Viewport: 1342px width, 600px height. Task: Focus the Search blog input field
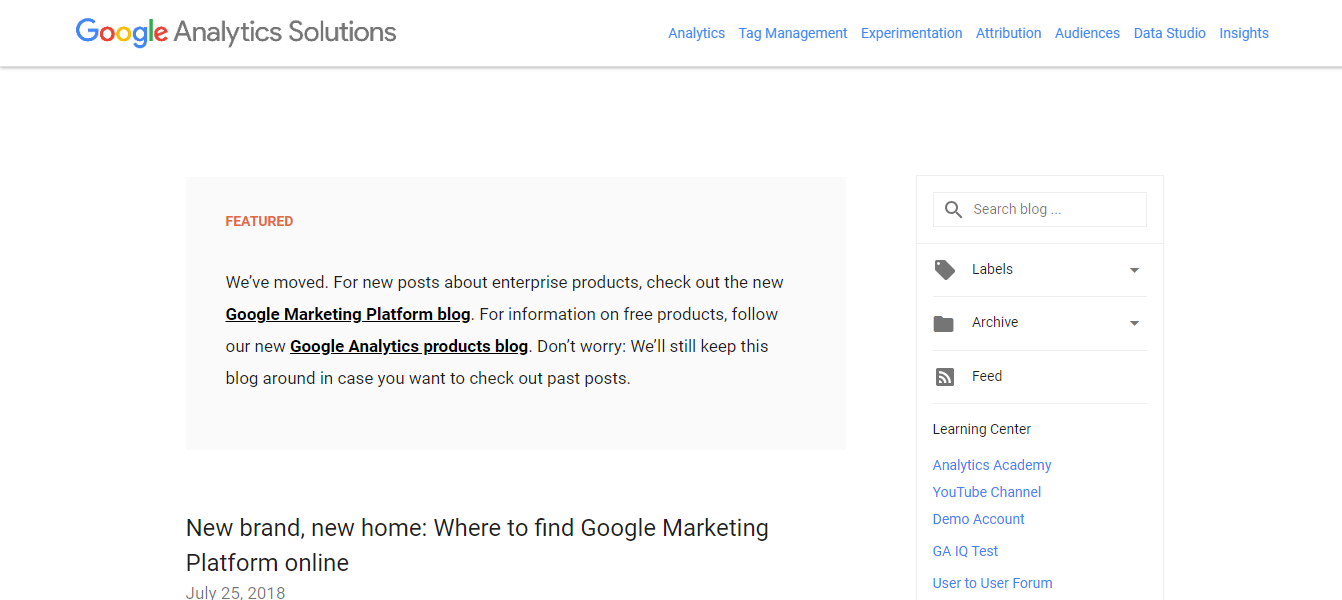1040,209
